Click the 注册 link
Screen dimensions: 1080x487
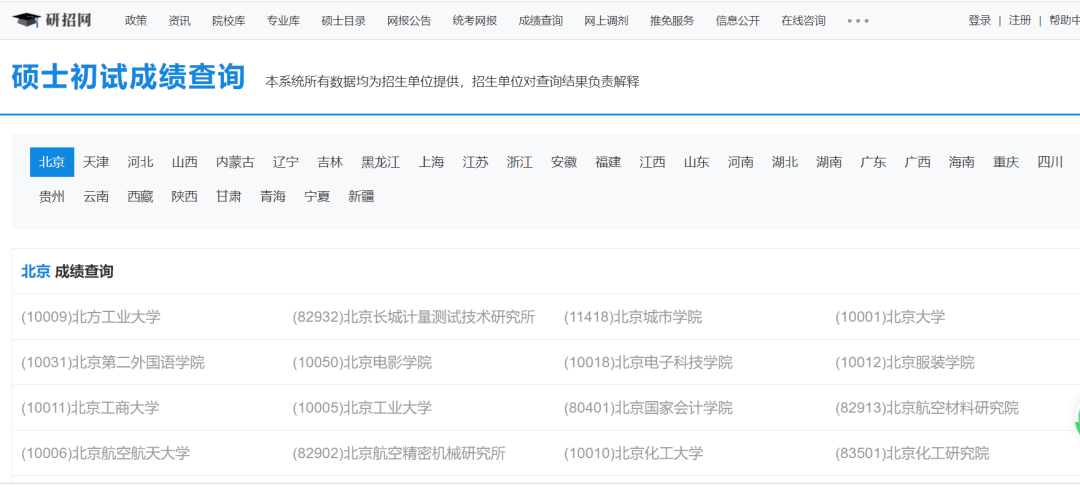tap(1020, 21)
